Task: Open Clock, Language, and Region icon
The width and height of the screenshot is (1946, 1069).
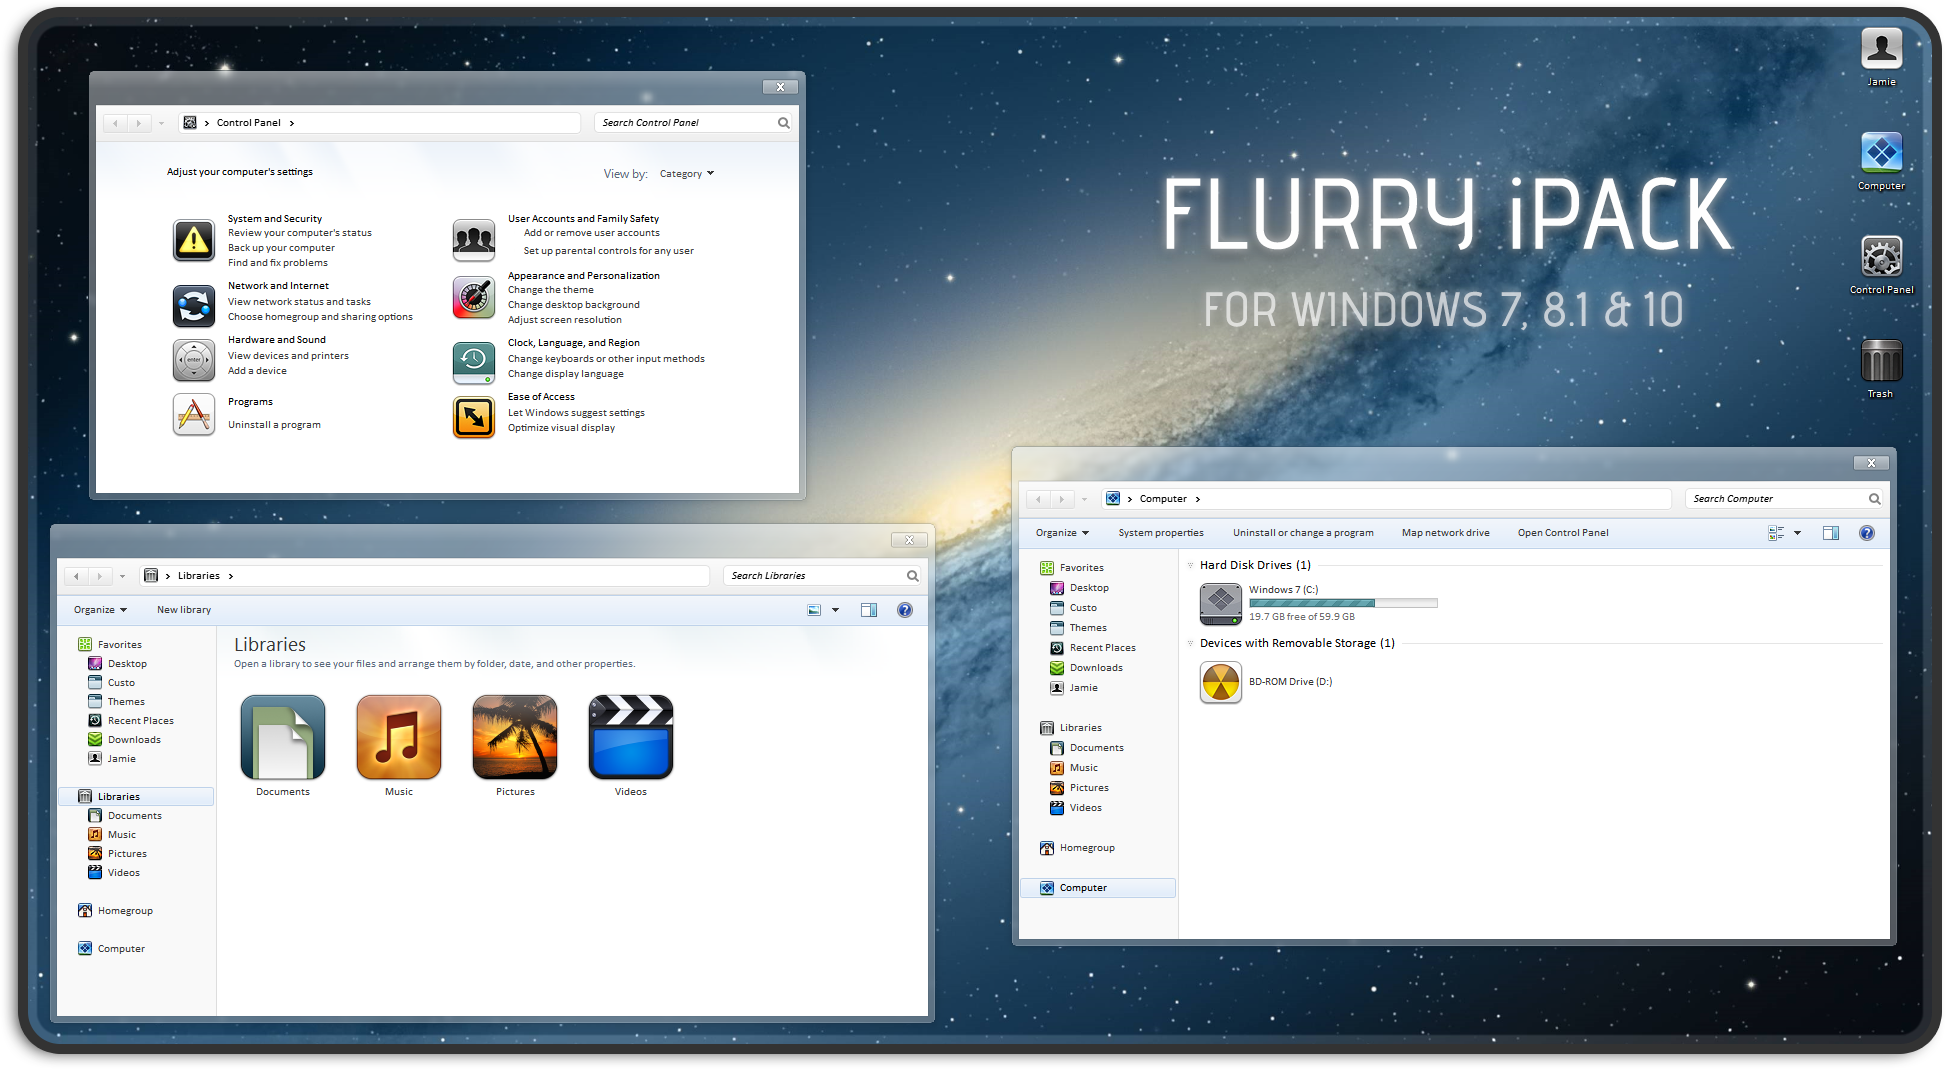Action: [474, 363]
